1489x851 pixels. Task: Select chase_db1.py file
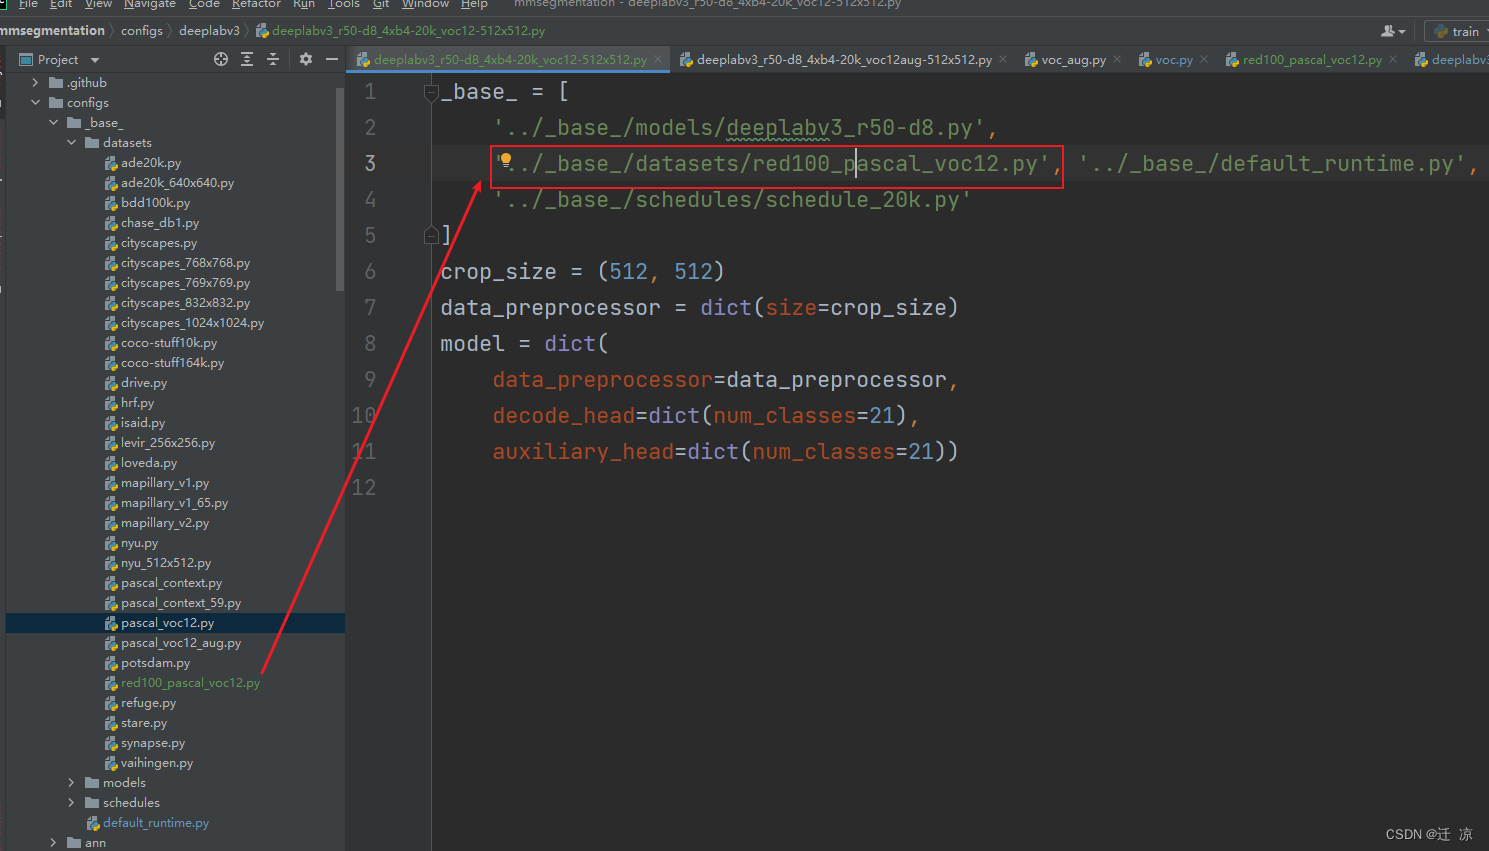[160, 223]
